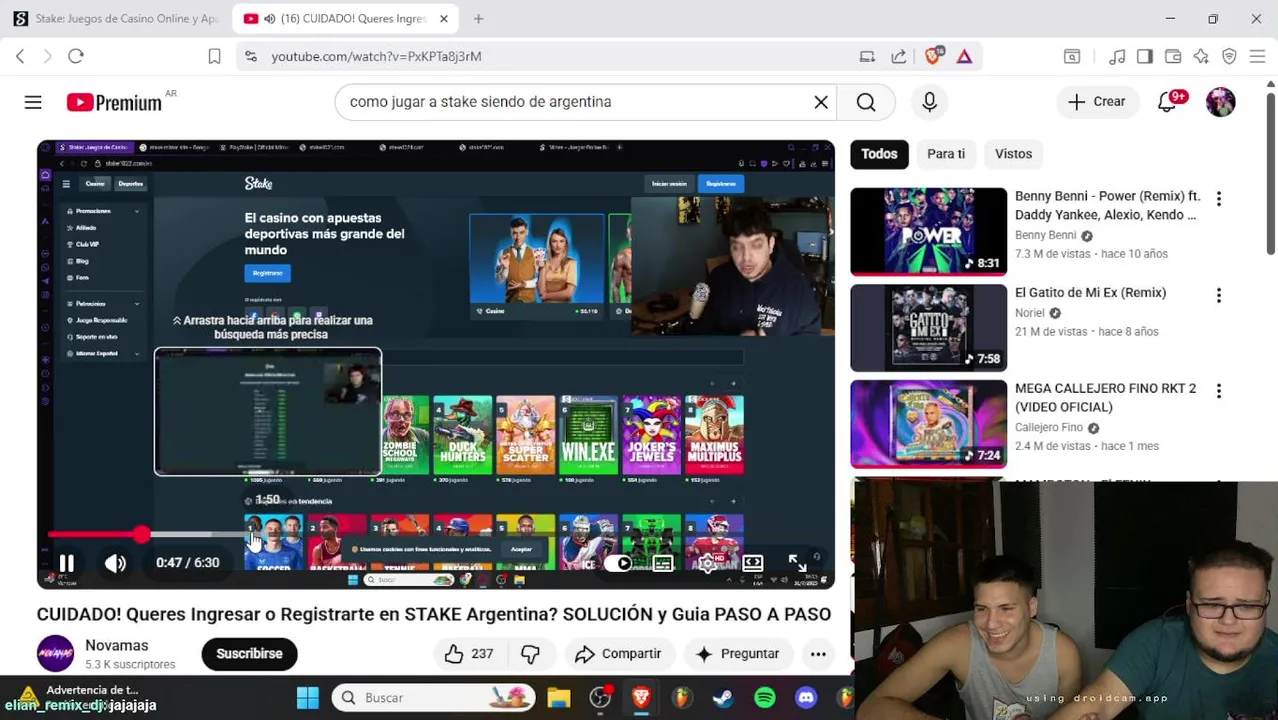Screen dimensions: 1278x720
Task: Subscribe with the Suscribirse button
Action: coord(250,654)
